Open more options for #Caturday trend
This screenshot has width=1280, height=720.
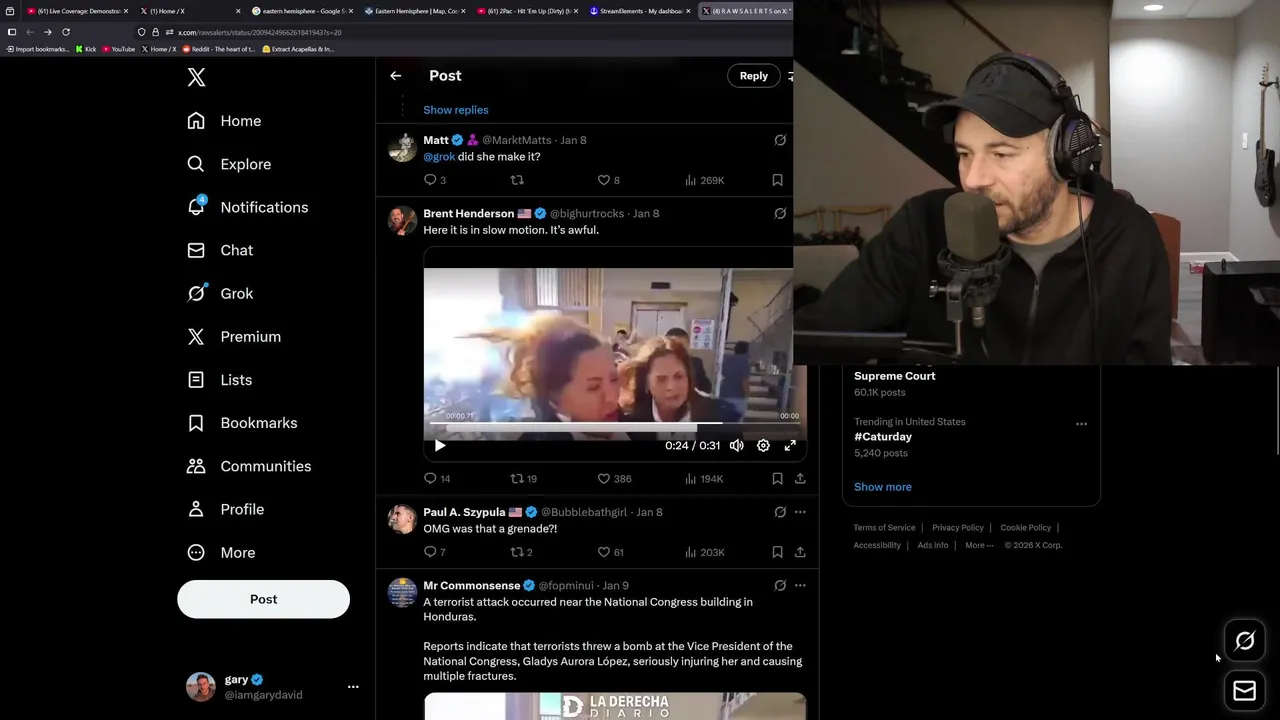1081,424
